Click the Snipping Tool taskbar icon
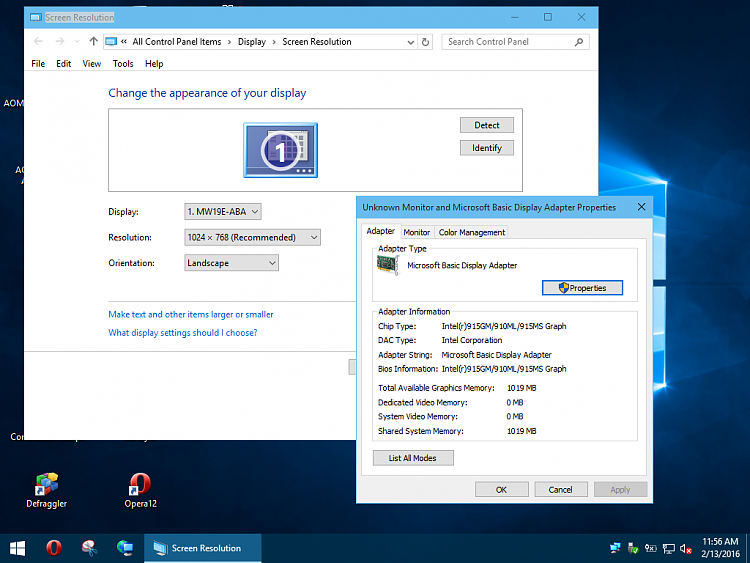The image size is (750, 563). (x=89, y=548)
